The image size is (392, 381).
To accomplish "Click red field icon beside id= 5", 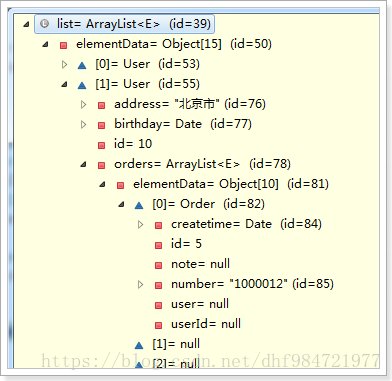I will click(x=159, y=245).
